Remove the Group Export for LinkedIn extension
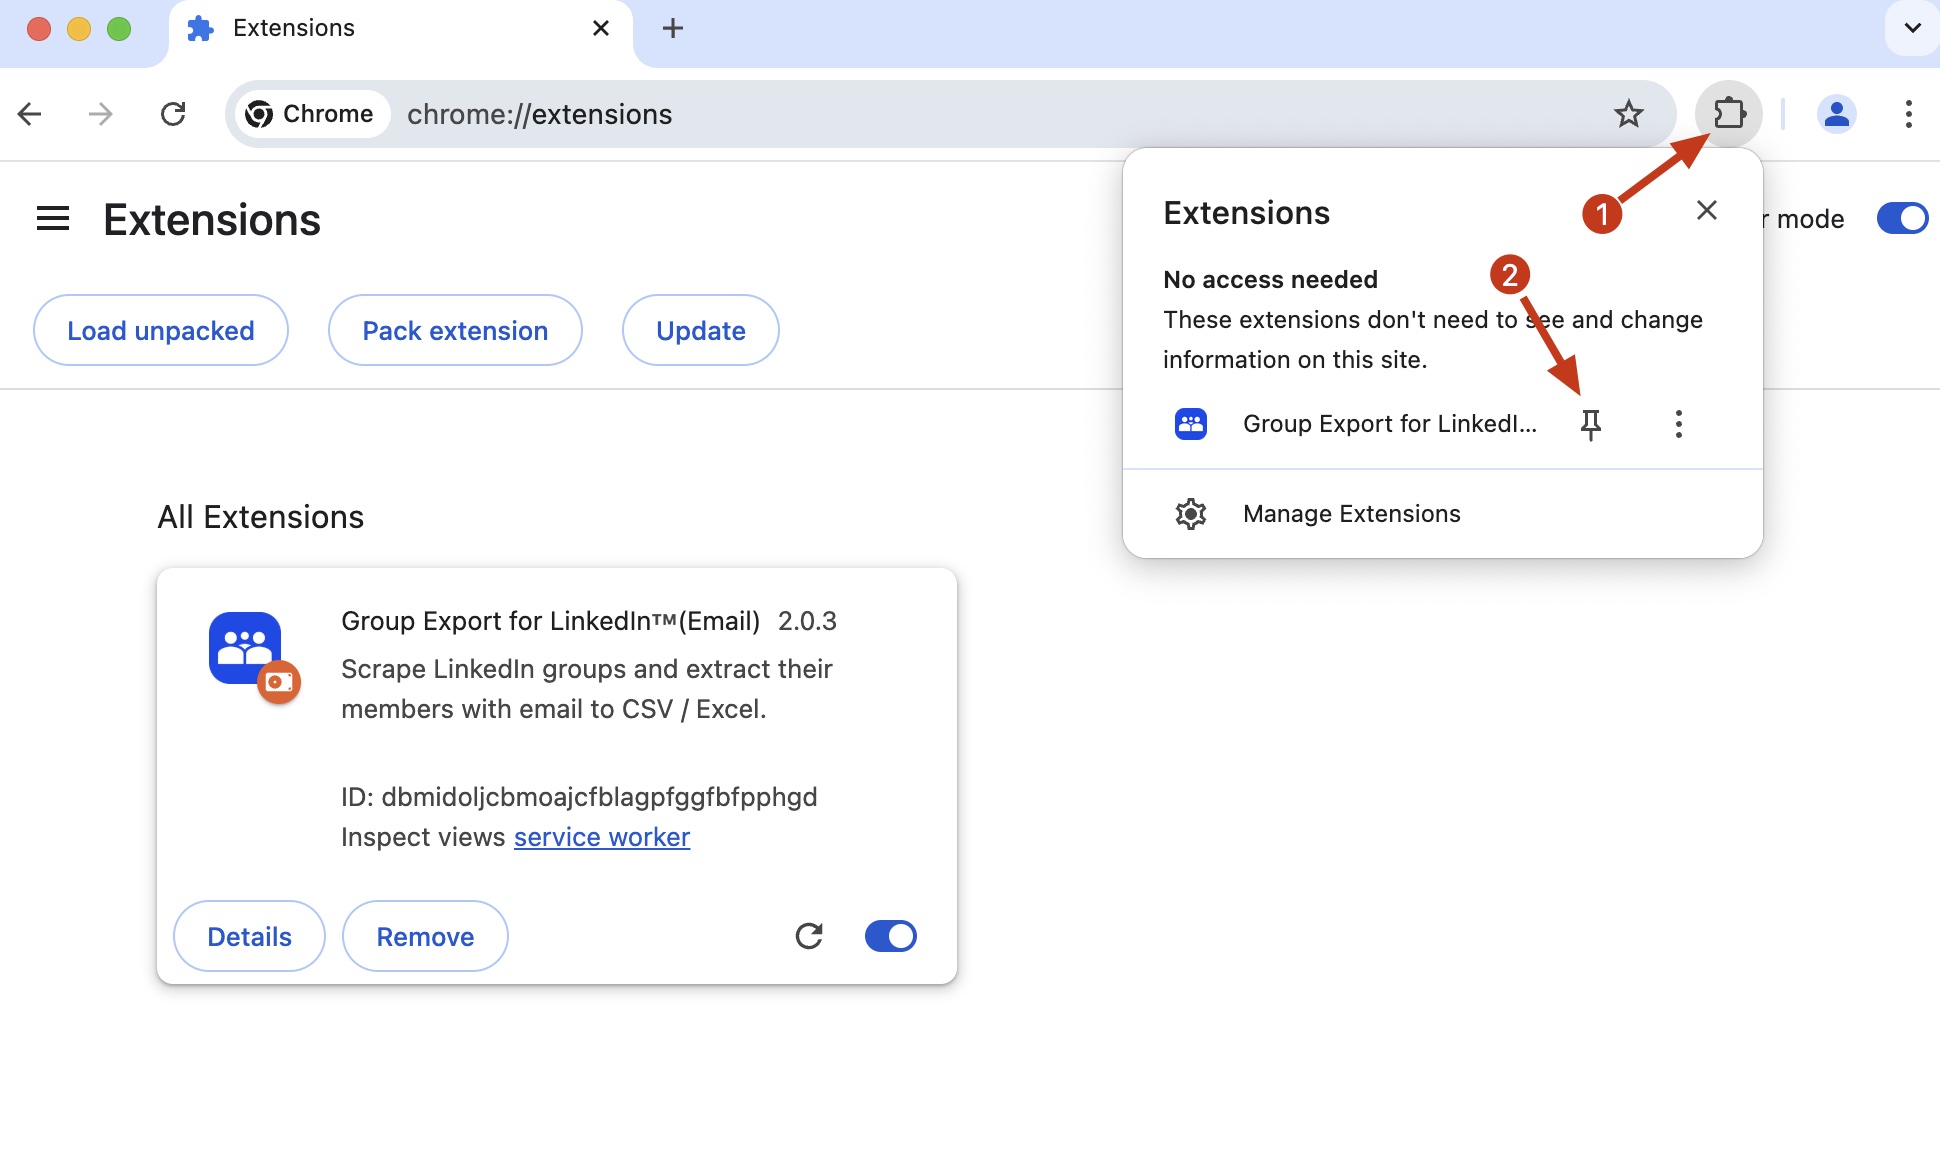The width and height of the screenshot is (1940, 1154). click(x=424, y=936)
